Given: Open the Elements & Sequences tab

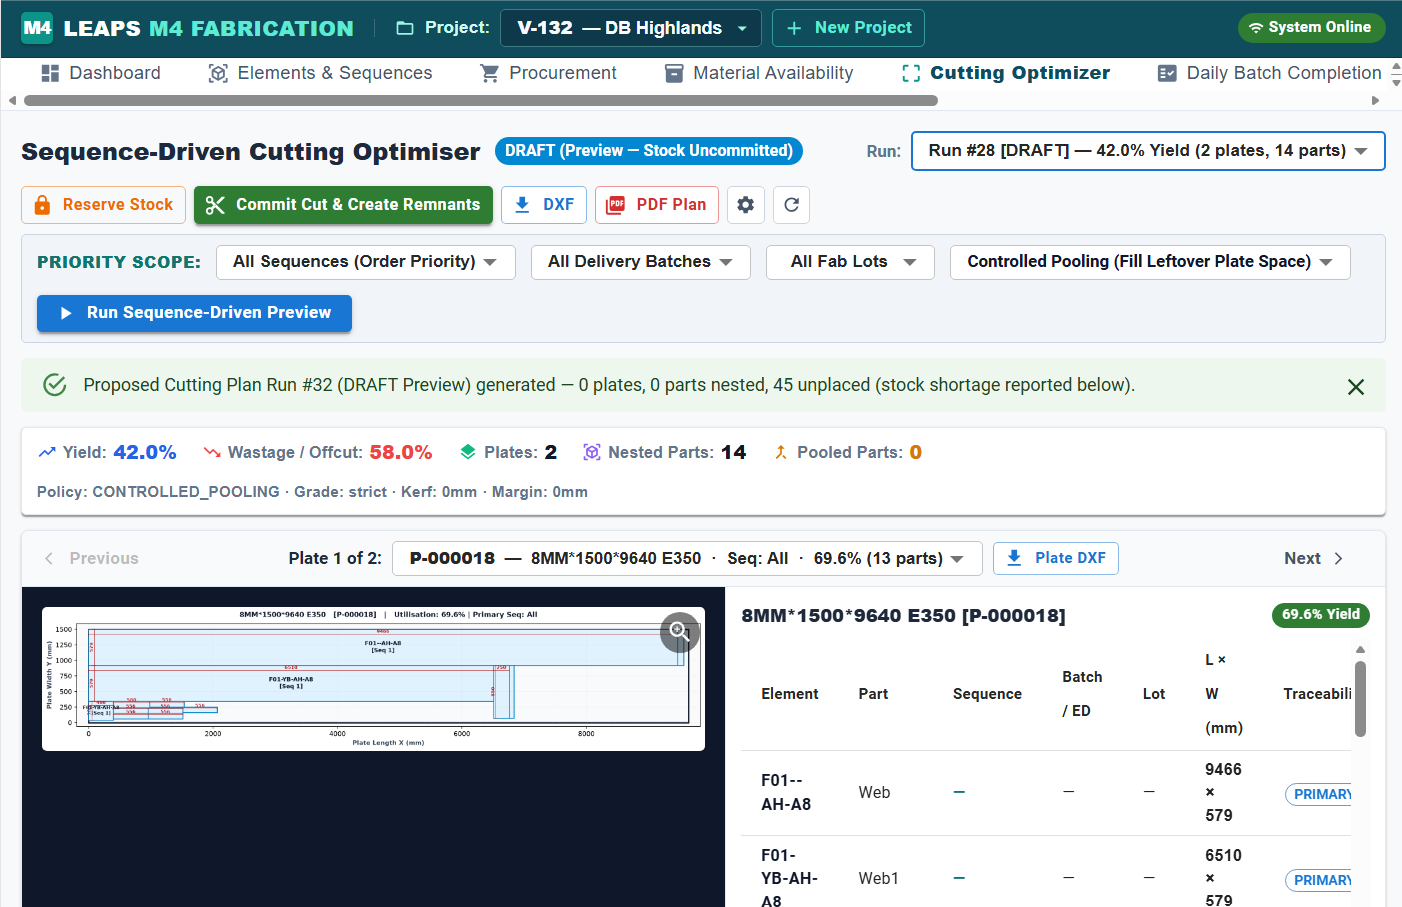Looking at the screenshot, I should tap(320, 73).
